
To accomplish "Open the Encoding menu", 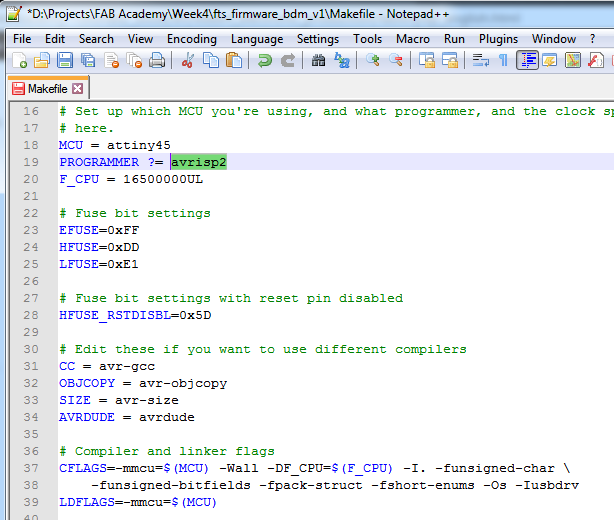I will pyautogui.click(x=192, y=39).
